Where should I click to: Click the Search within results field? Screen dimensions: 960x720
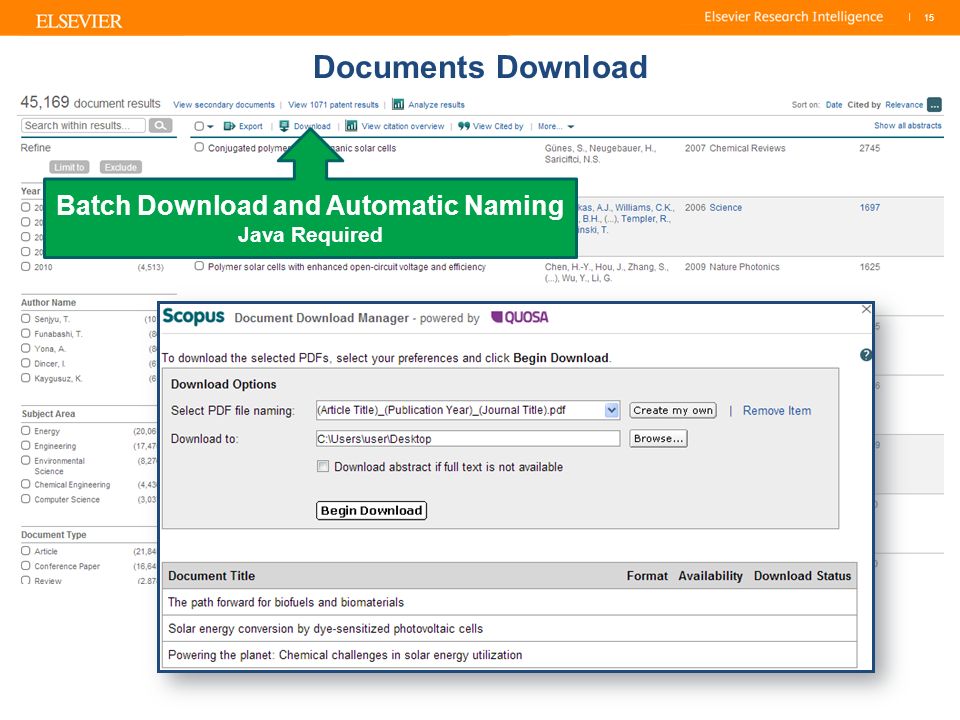84,126
